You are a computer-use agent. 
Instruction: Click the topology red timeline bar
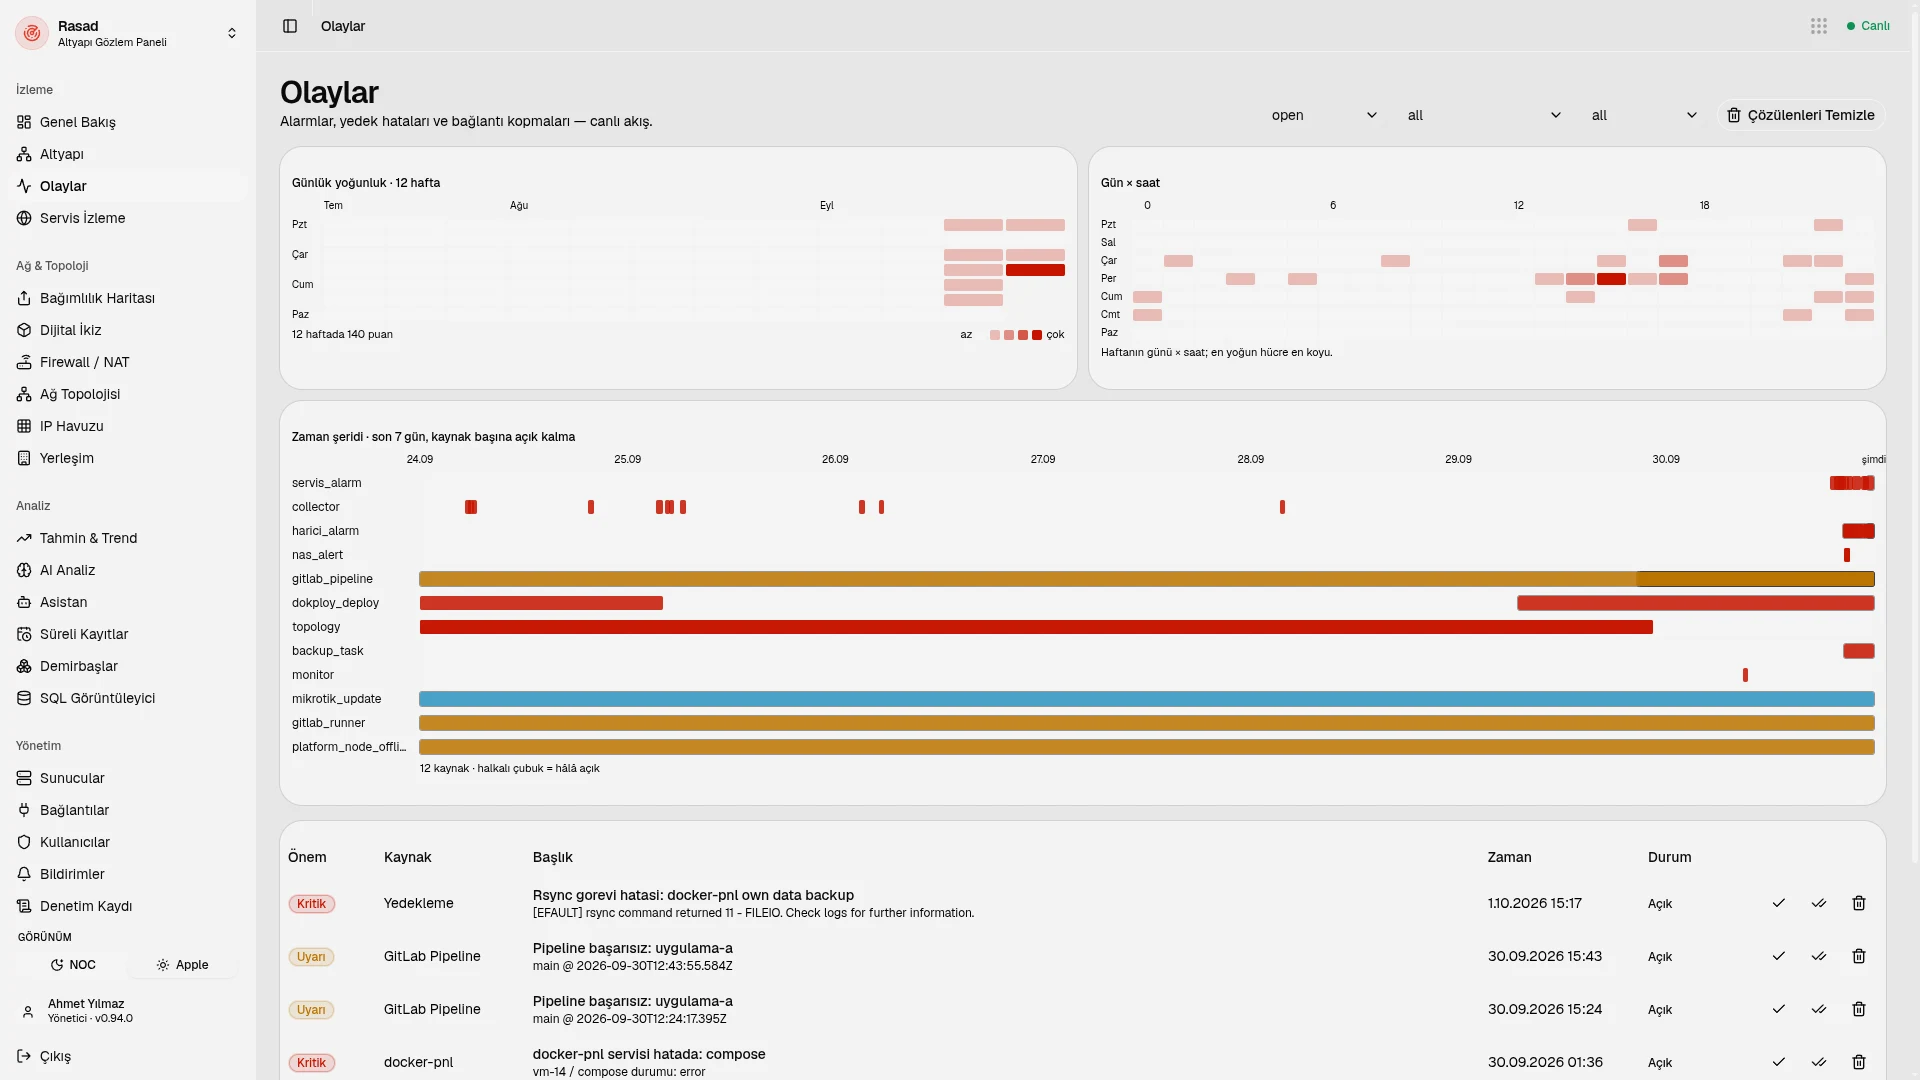(x=1036, y=627)
